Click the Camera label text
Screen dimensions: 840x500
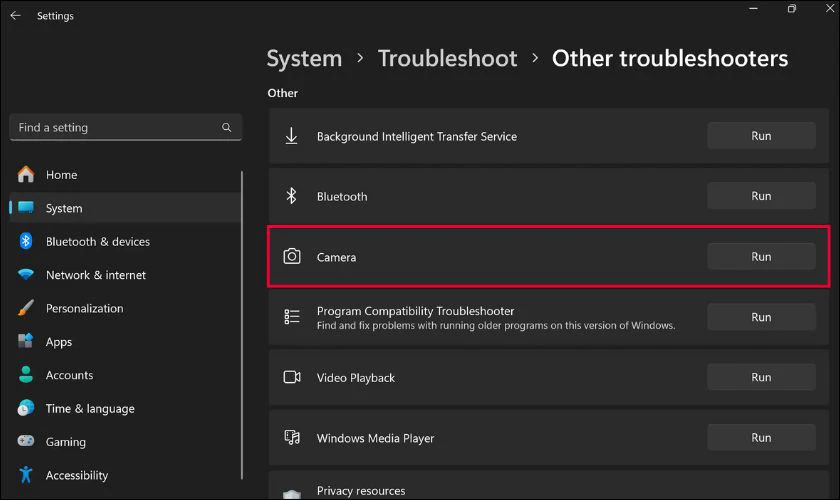click(x=336, y=257)
